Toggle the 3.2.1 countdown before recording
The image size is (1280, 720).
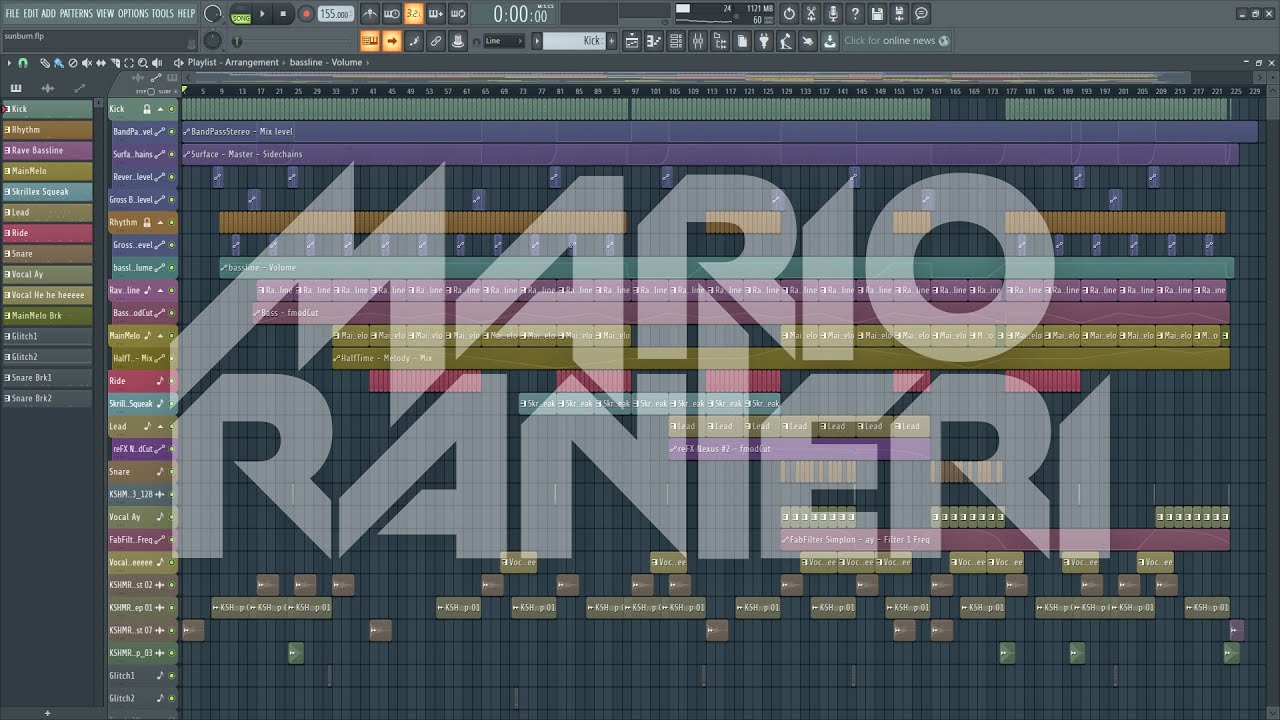(414, 14)
